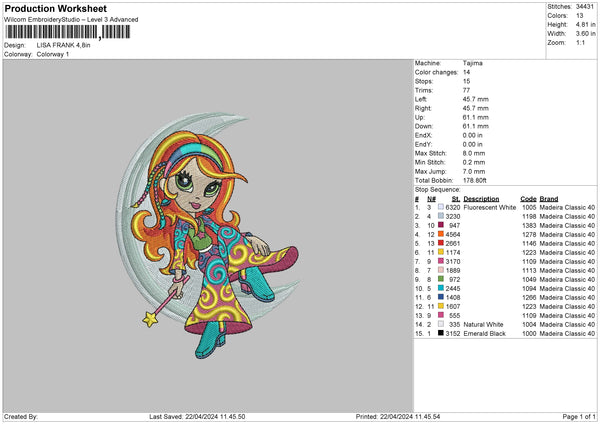
Task: Click thread code '1383'
Action: click(529, 225)
